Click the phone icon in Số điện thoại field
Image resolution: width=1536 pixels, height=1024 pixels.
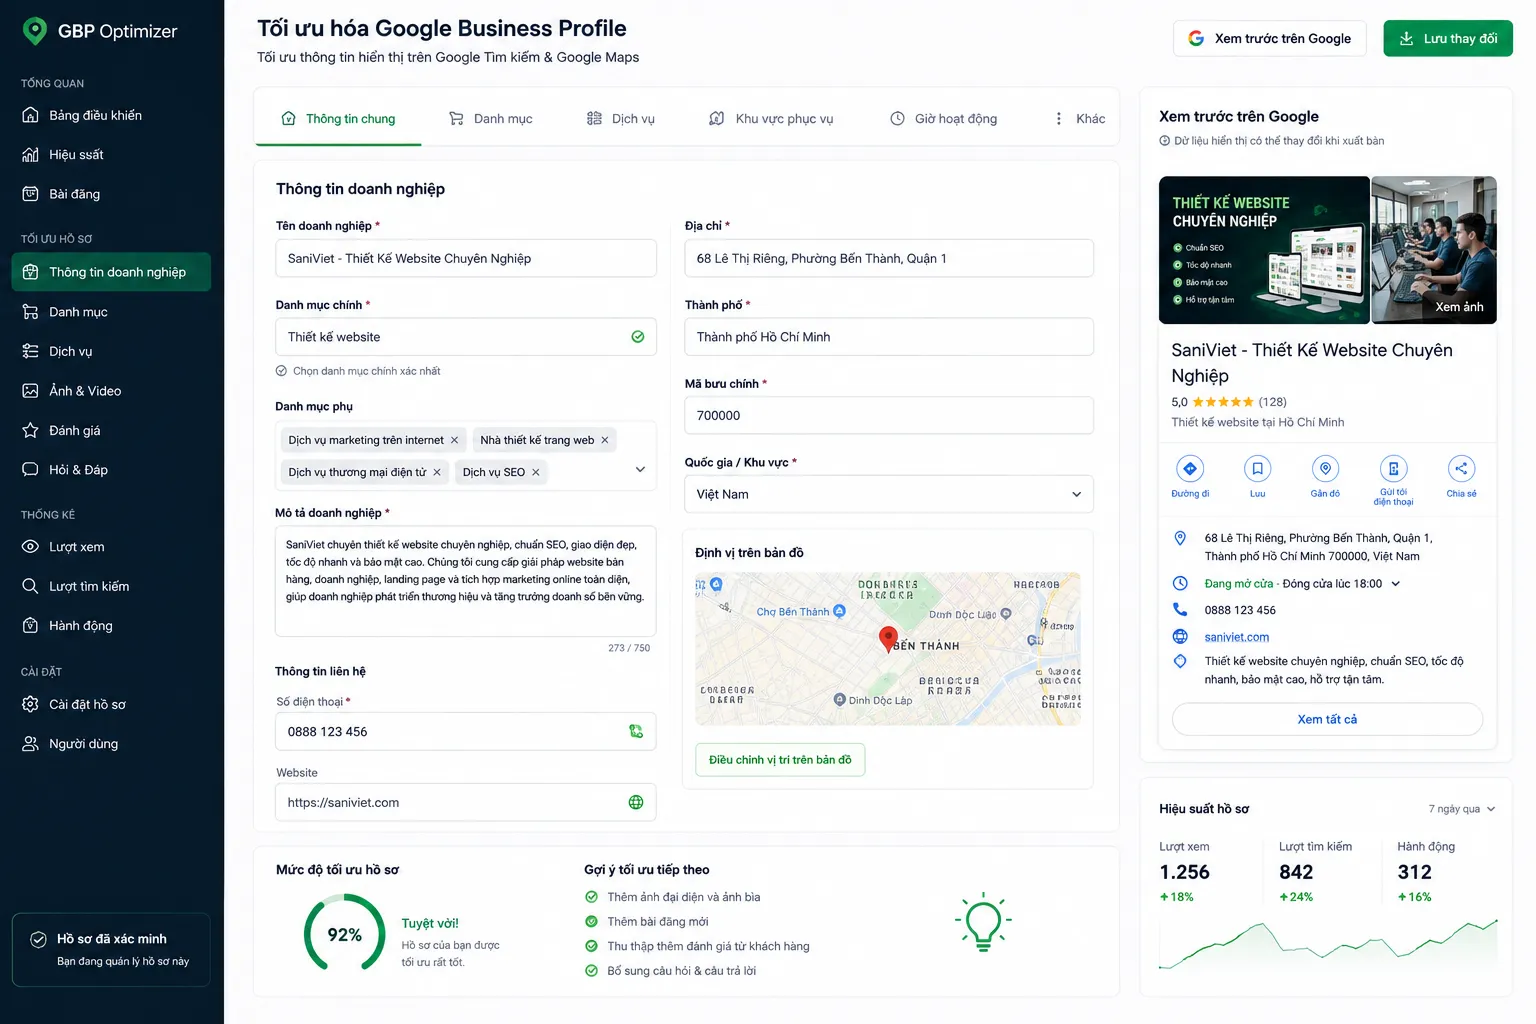coord(636,732)
